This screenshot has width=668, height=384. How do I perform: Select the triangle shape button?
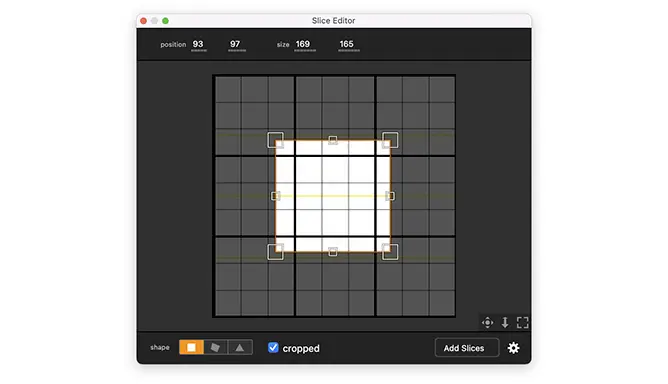point(240,347)
